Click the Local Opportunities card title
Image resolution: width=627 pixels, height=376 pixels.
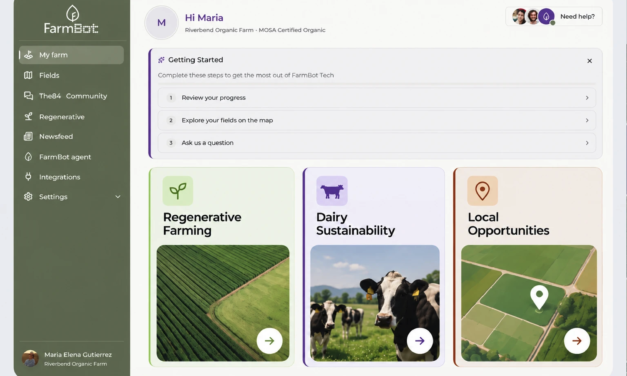[508, 224]
